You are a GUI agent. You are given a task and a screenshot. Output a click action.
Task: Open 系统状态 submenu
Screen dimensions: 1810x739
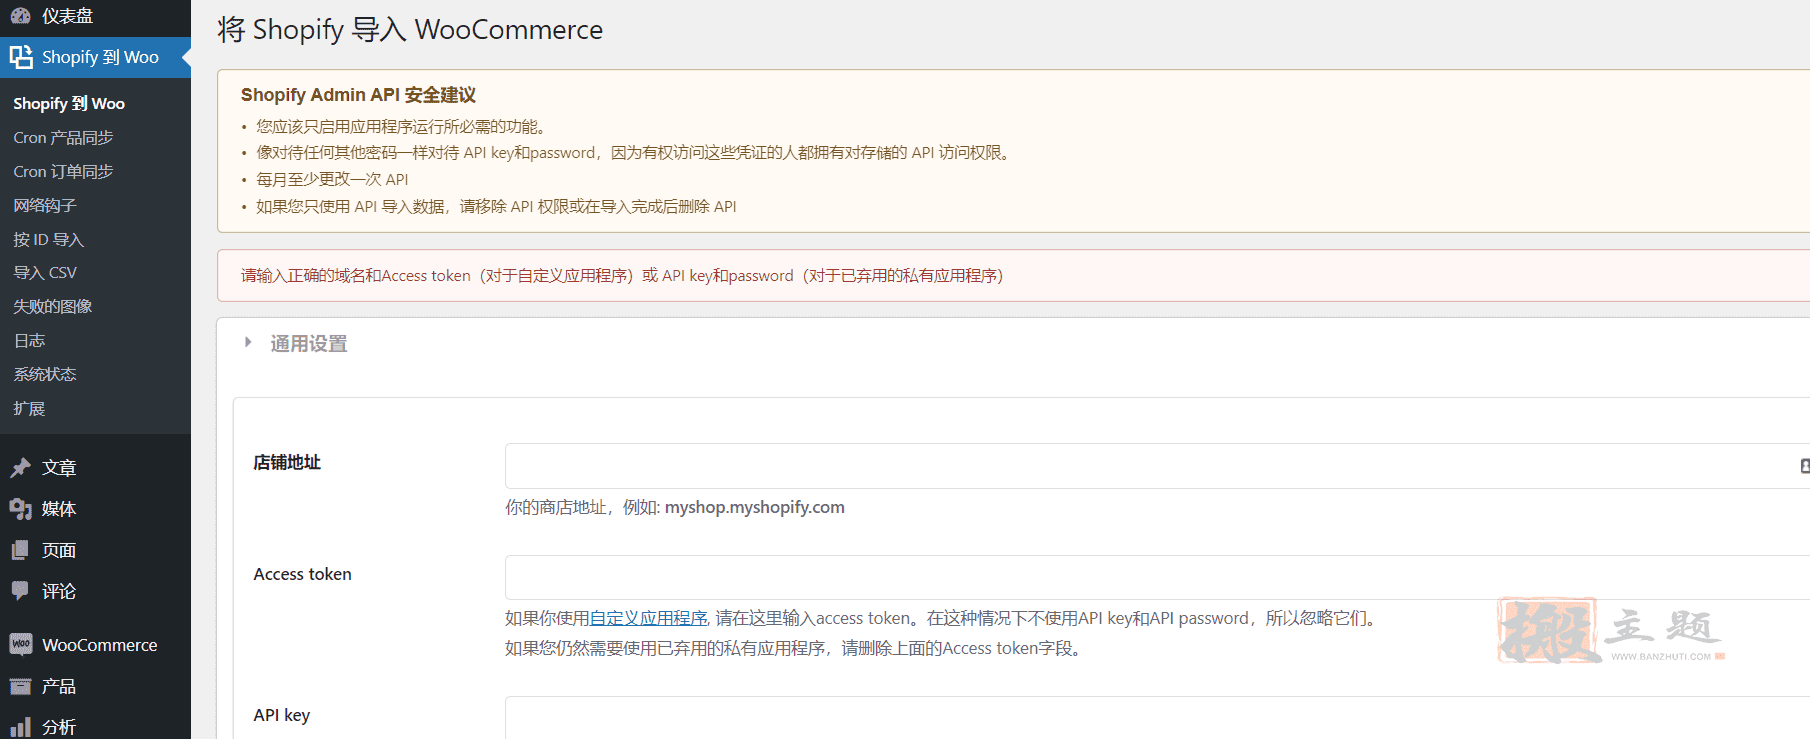tap(45, 374)
